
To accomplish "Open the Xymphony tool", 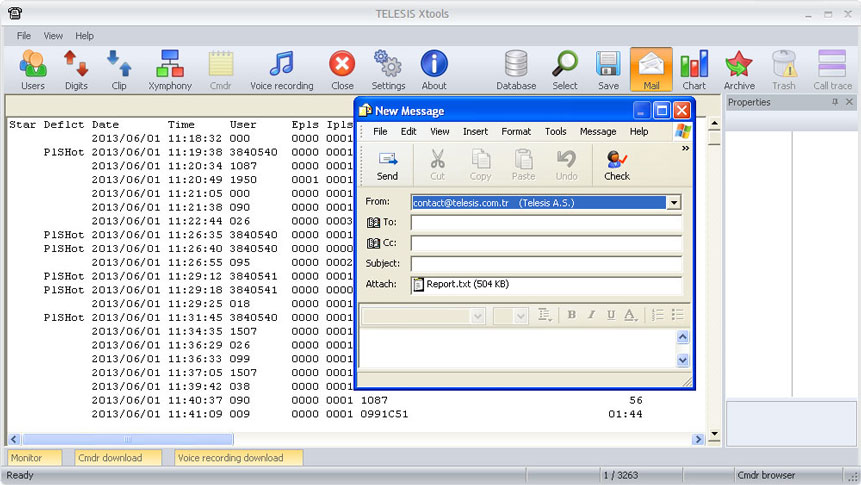I will tap(170, 70).
